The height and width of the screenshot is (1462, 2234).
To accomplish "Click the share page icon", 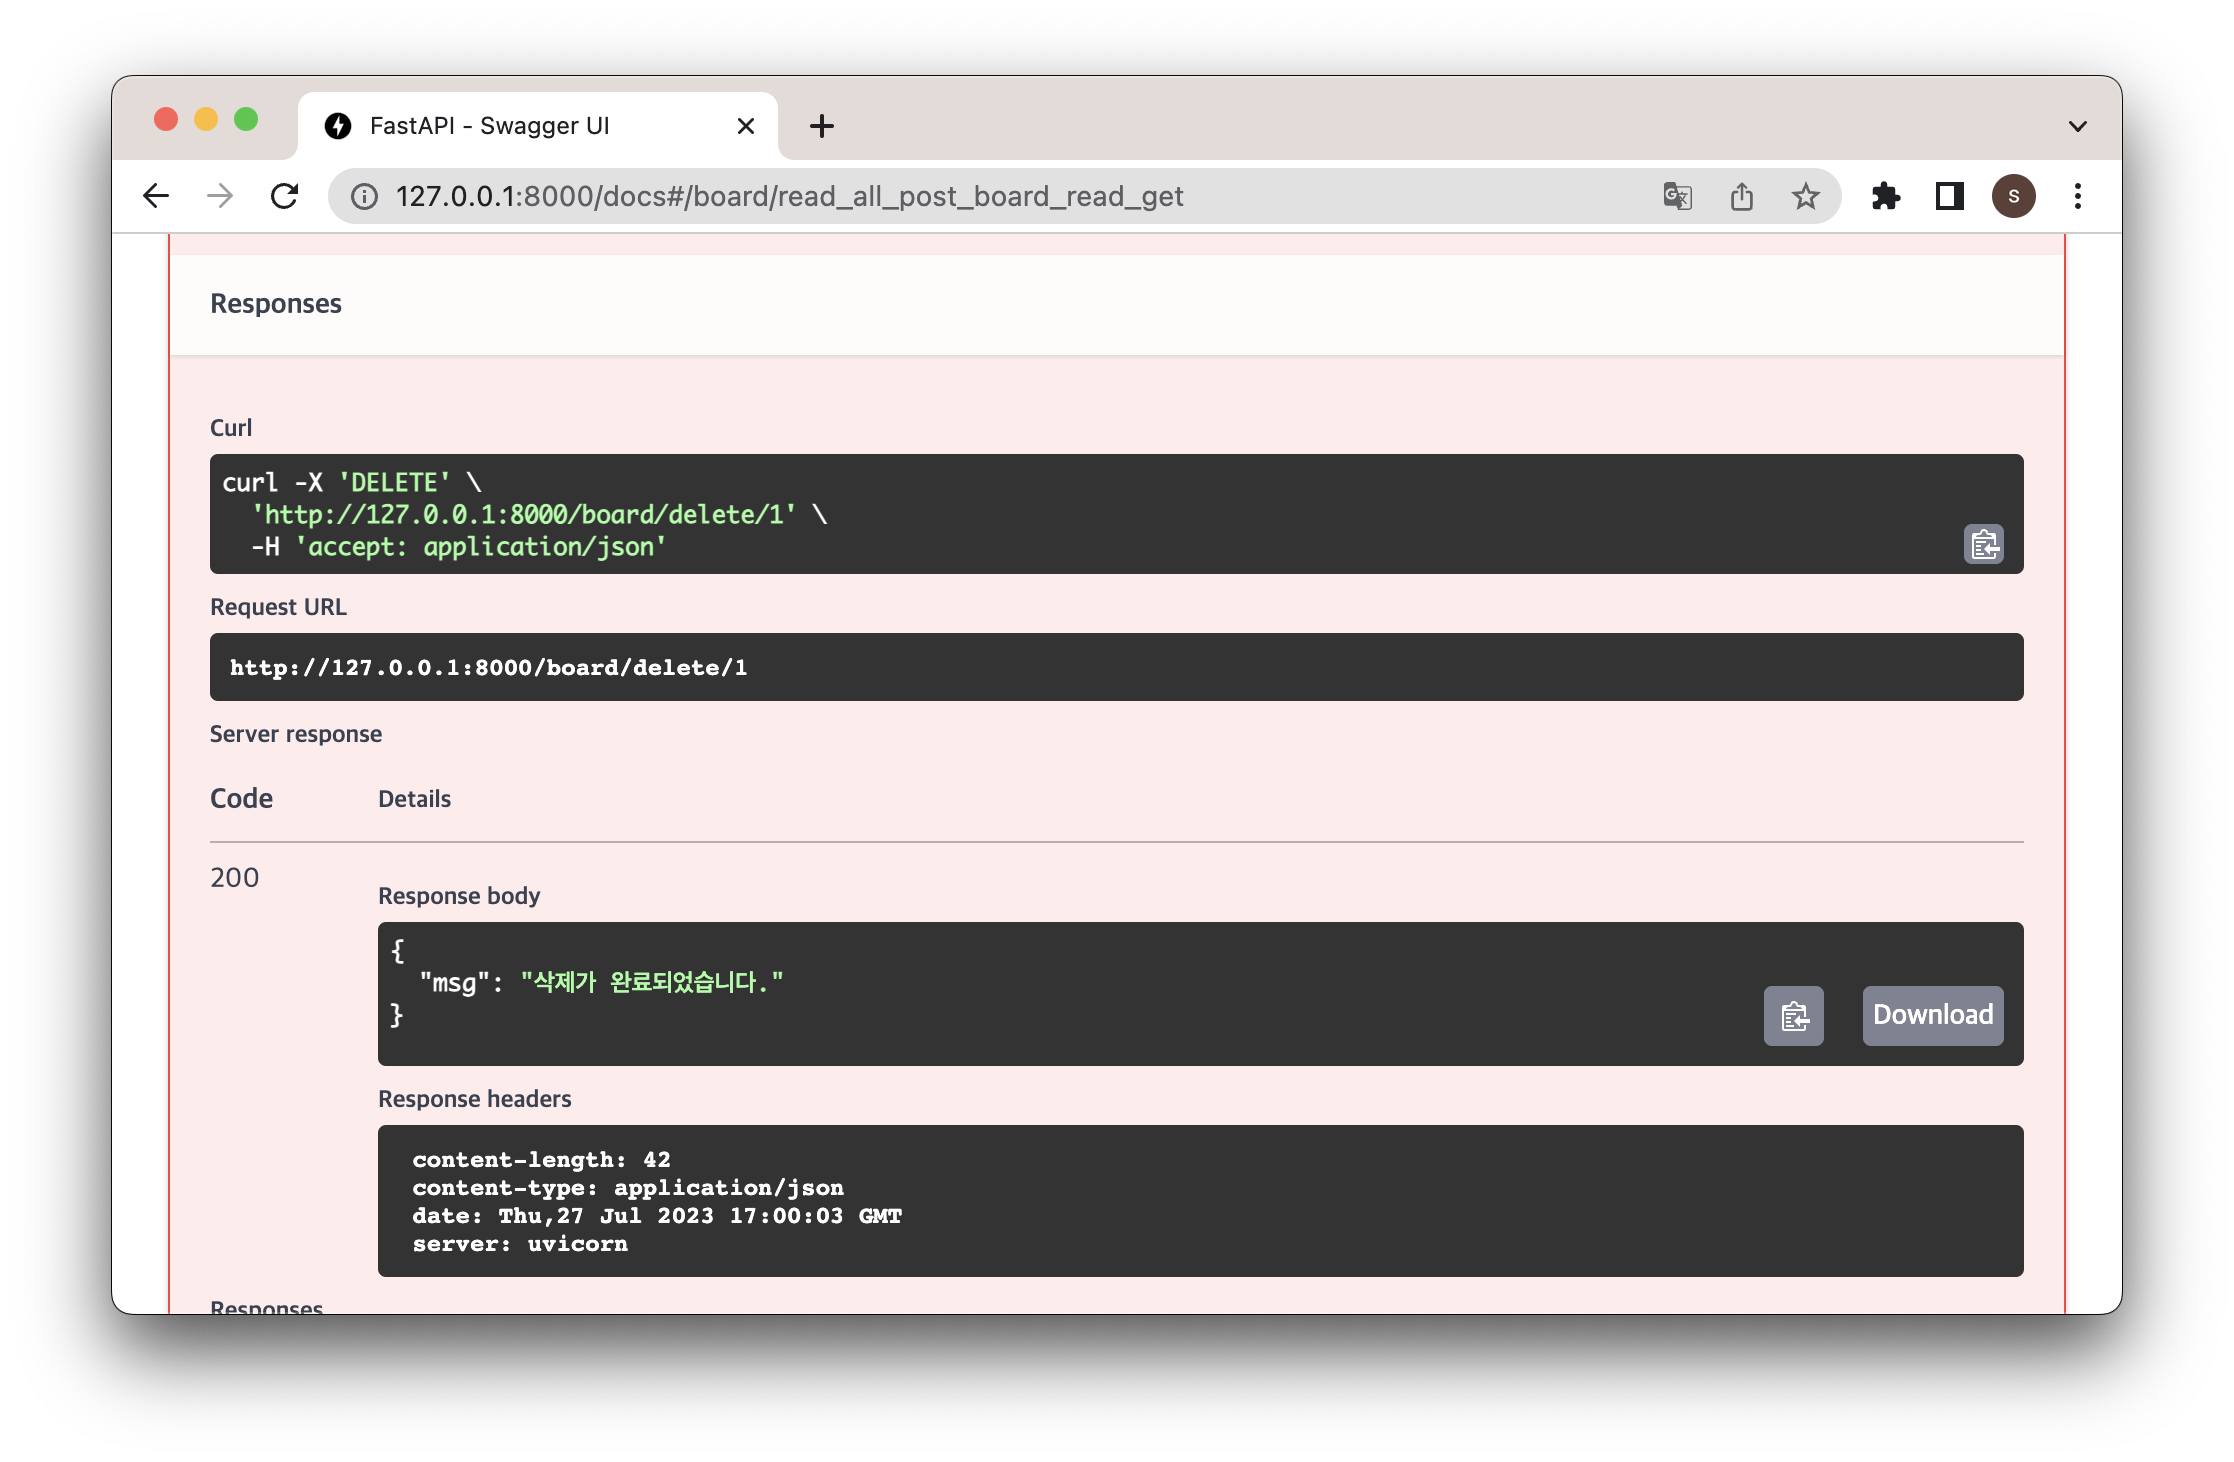I will 1741,196.
